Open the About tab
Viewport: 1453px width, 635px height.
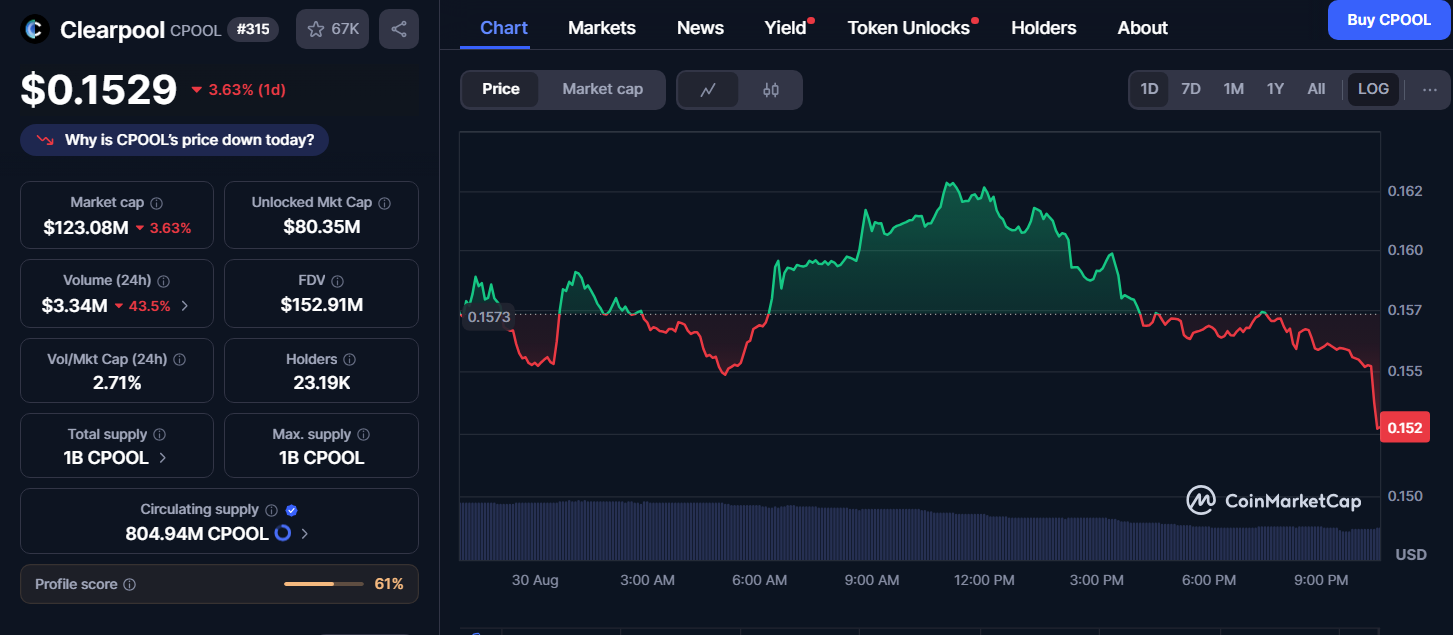coord(1142,28)
